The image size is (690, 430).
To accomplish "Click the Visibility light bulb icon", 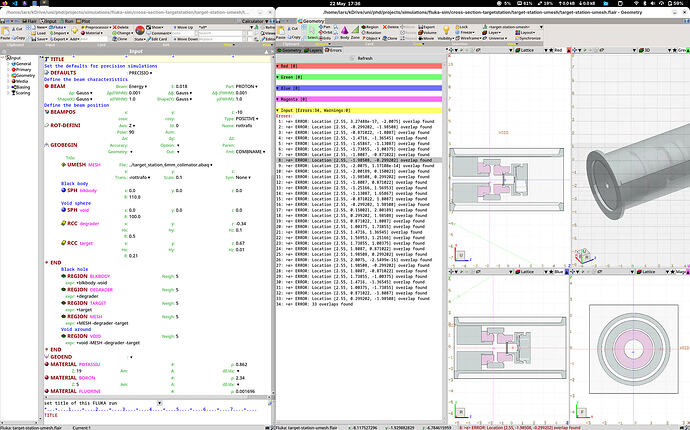I will click(x=446, y=30).
